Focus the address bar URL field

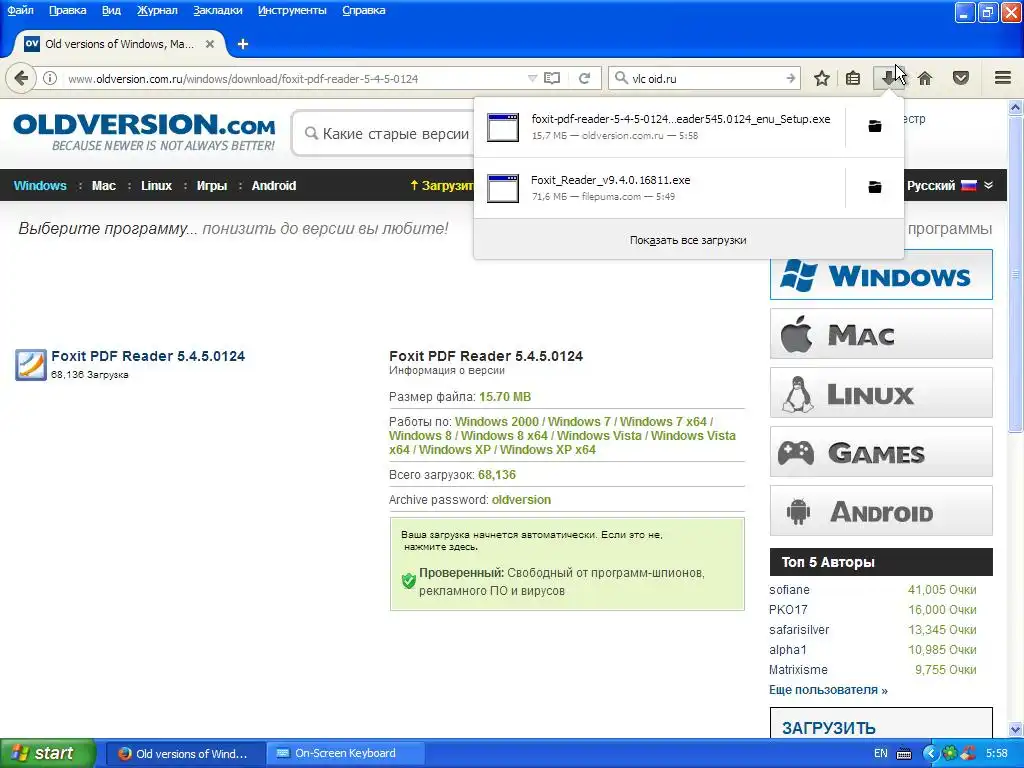click(294, 78)
